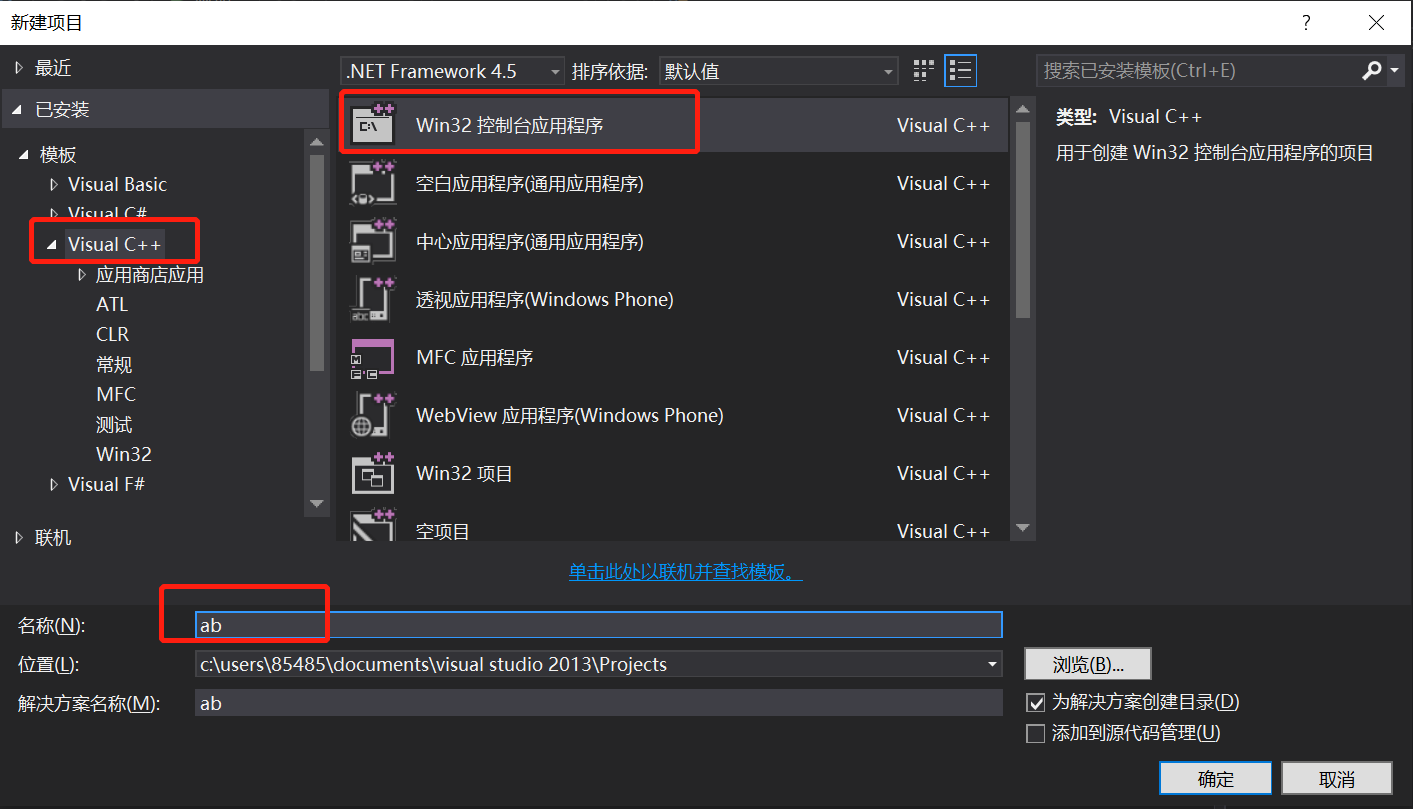Click the WebView 应用程序(Windows Phone) template icon
Screen dimensions: 1413x809
coord(373,415)
